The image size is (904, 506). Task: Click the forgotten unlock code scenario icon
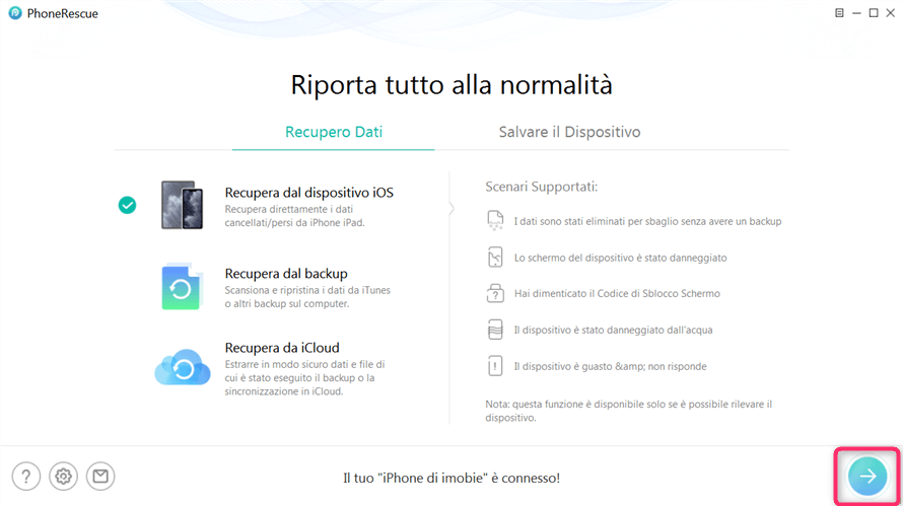(495, 294)
